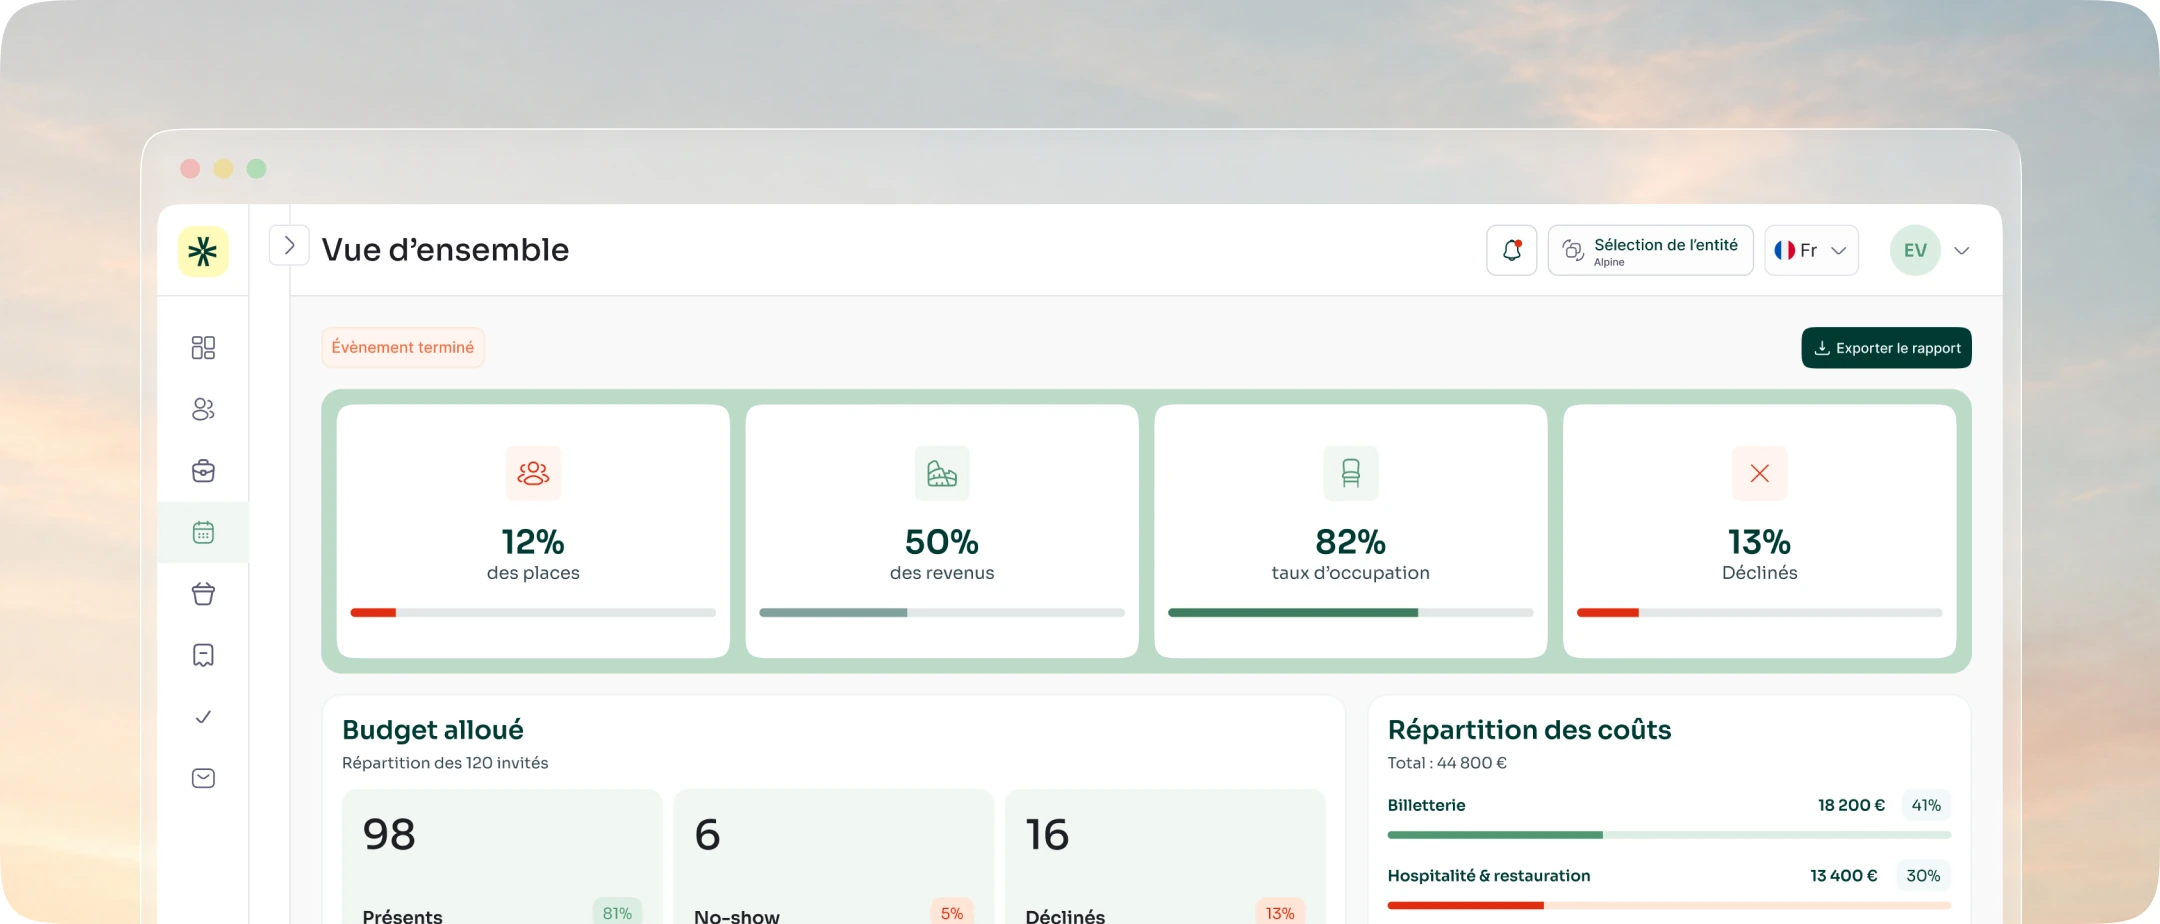Open the users icon in sidebar
The height and width of the screenshot is (924, 2160).
[x=203, y=409]
